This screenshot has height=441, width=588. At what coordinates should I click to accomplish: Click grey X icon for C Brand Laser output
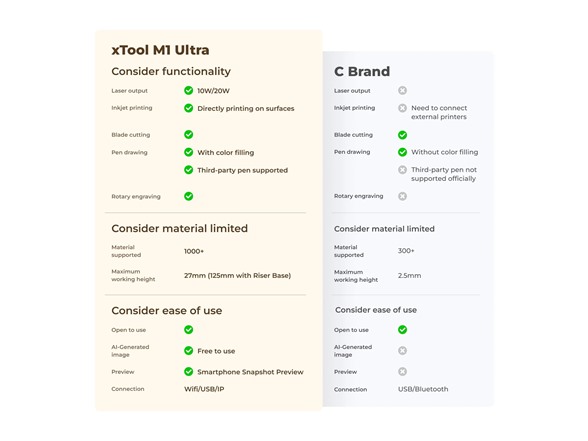402,90
